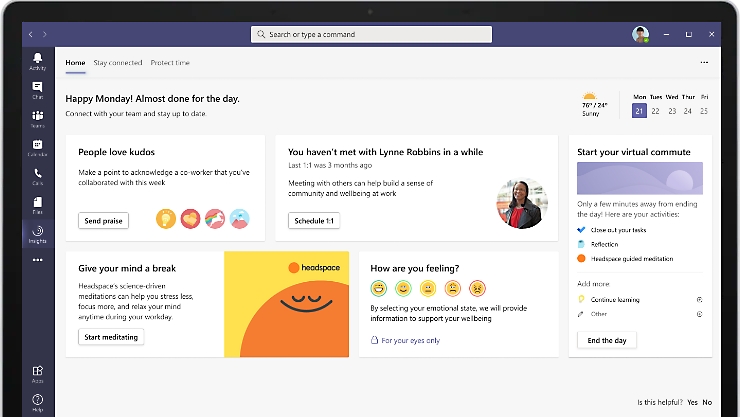
Task: Expand the sidebar more apps ellipsis
Action: point(38,260)
